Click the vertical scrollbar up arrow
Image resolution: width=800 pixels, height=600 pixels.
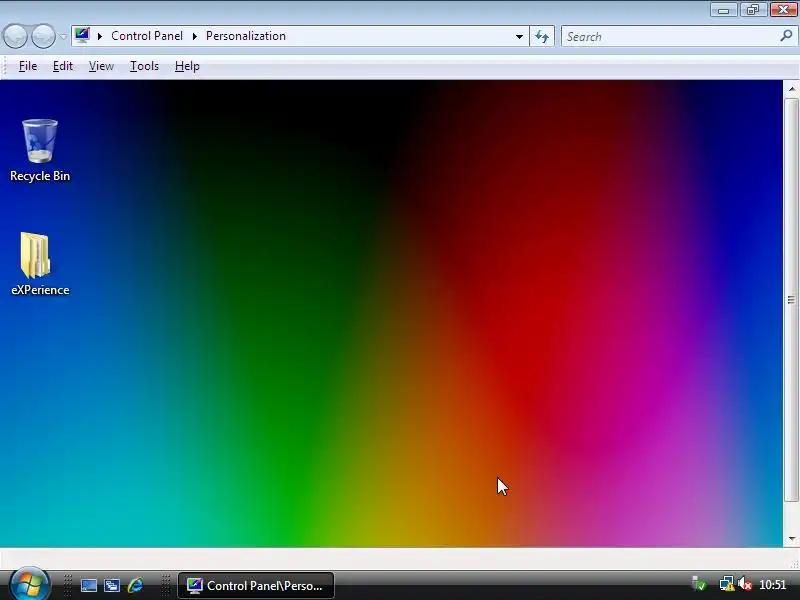coord(791,89)
